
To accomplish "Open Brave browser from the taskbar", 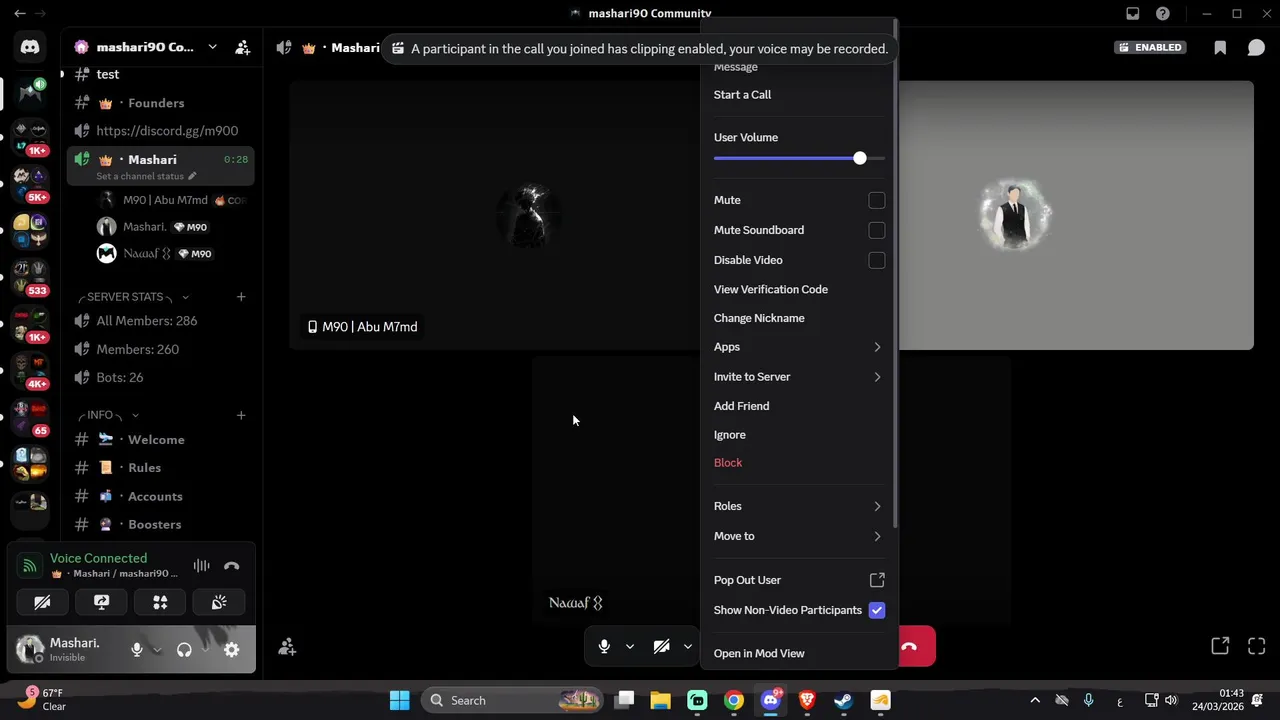I will click(x=807, y=700).
